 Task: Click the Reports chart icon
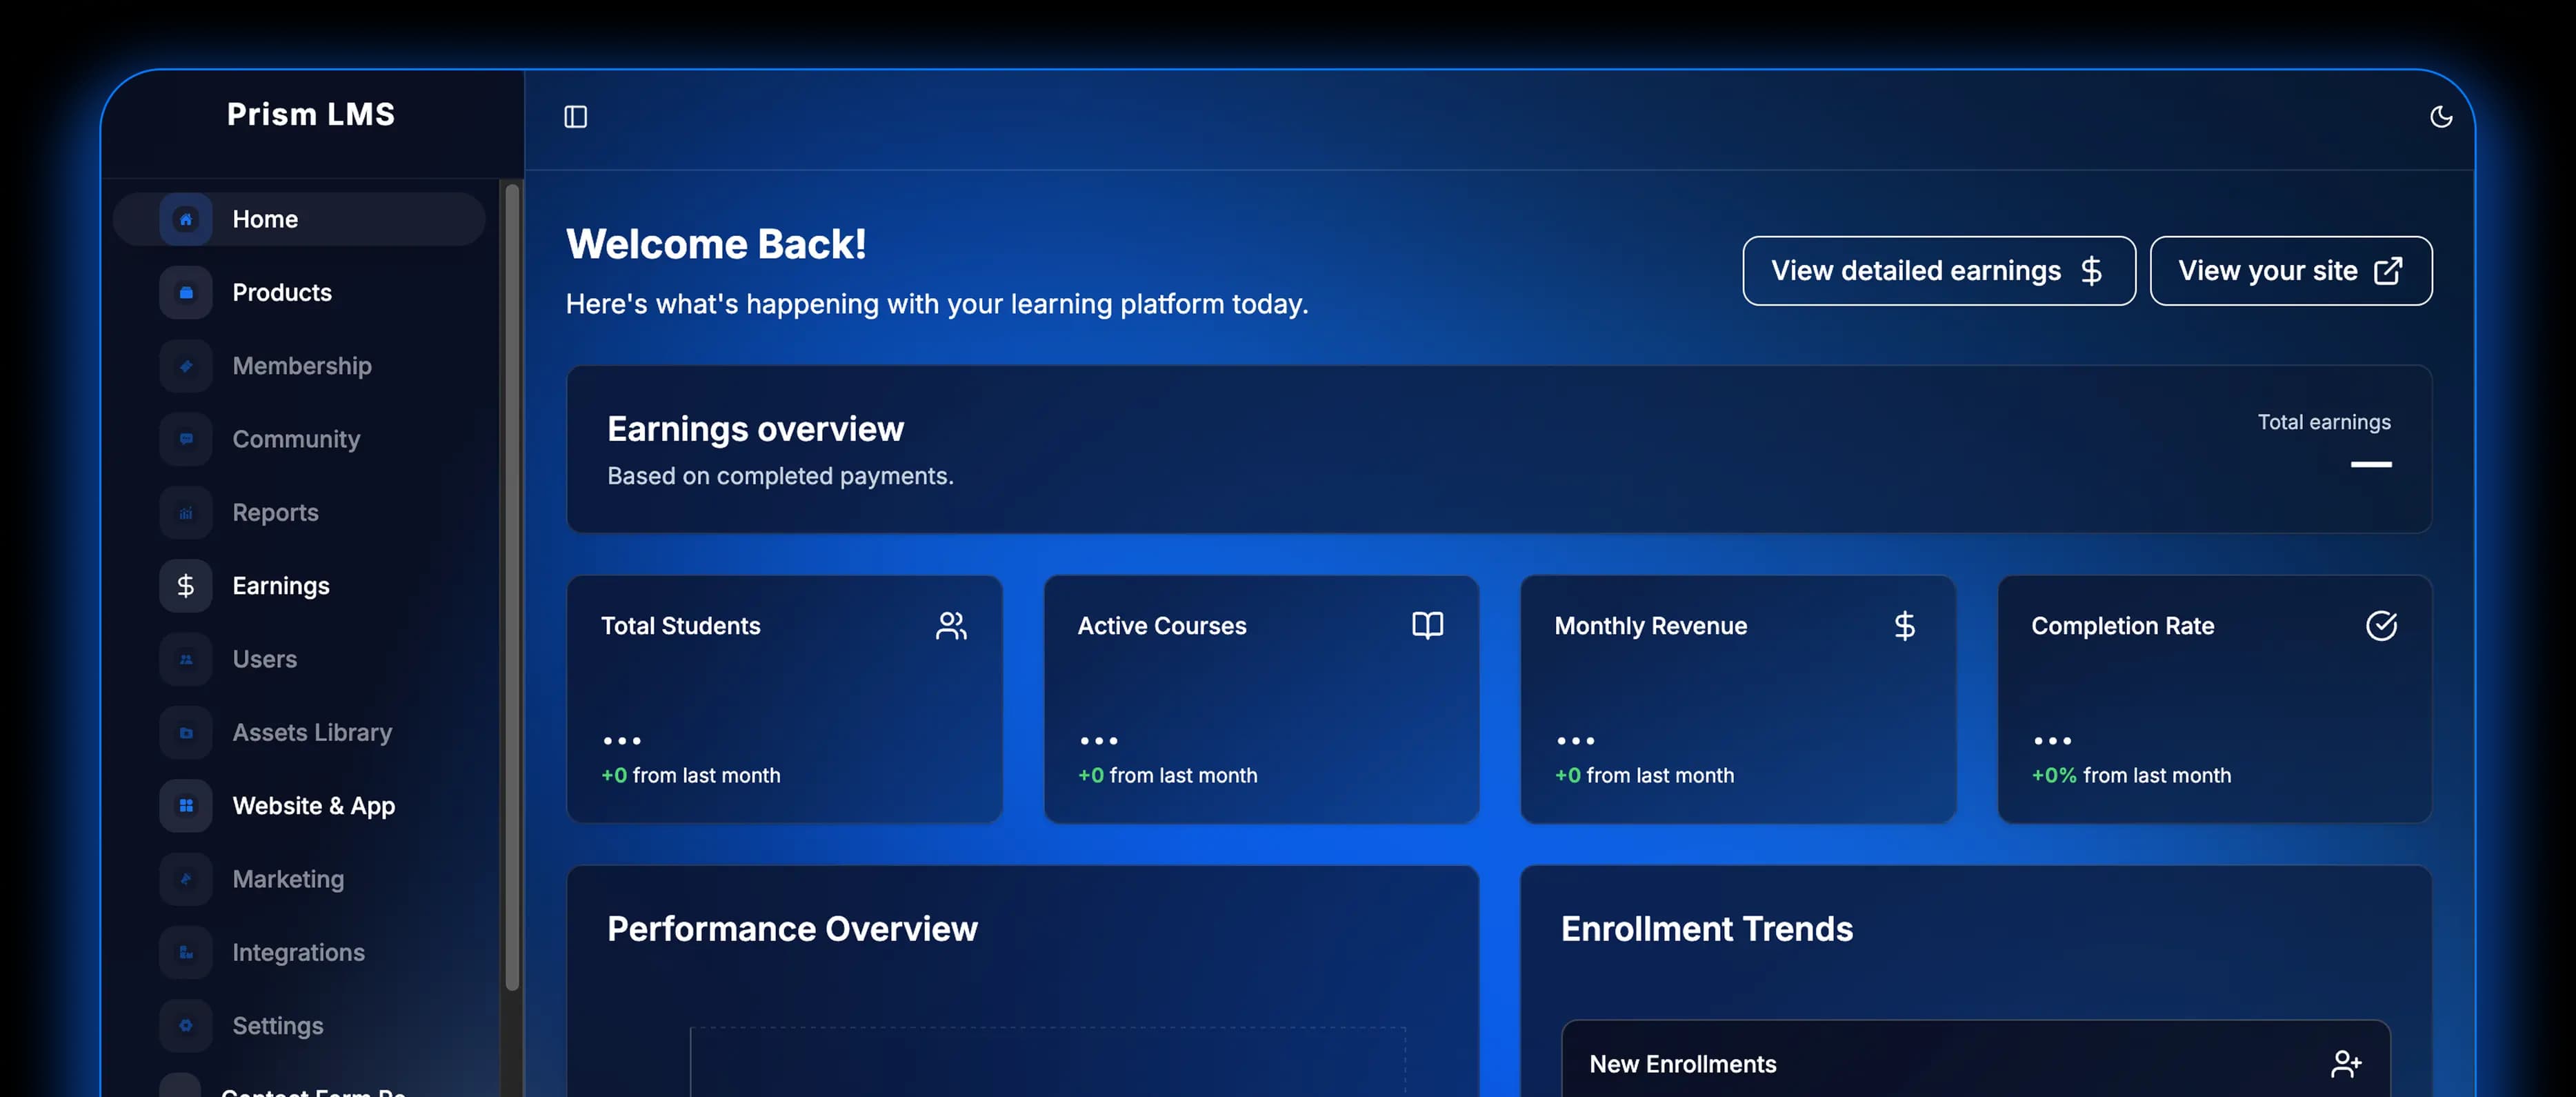(186, 512)
